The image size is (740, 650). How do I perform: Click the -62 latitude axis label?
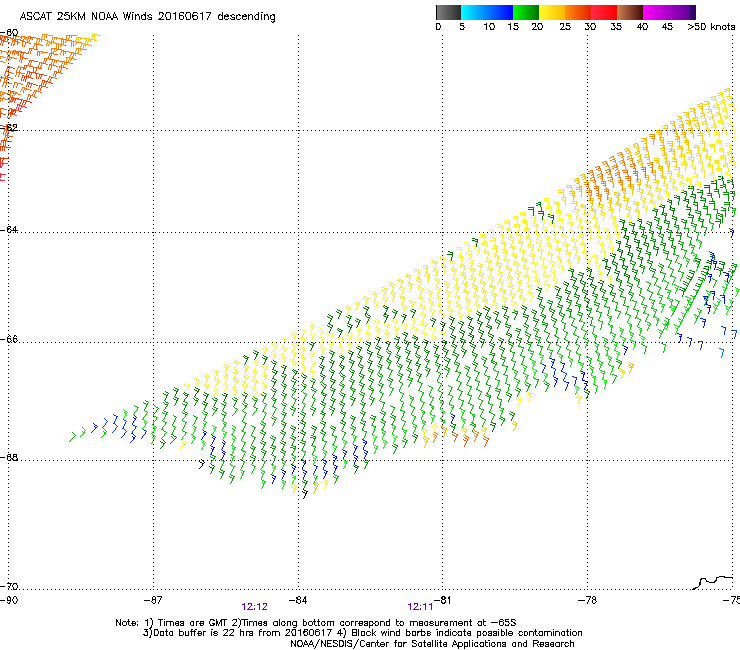(9, 127)
